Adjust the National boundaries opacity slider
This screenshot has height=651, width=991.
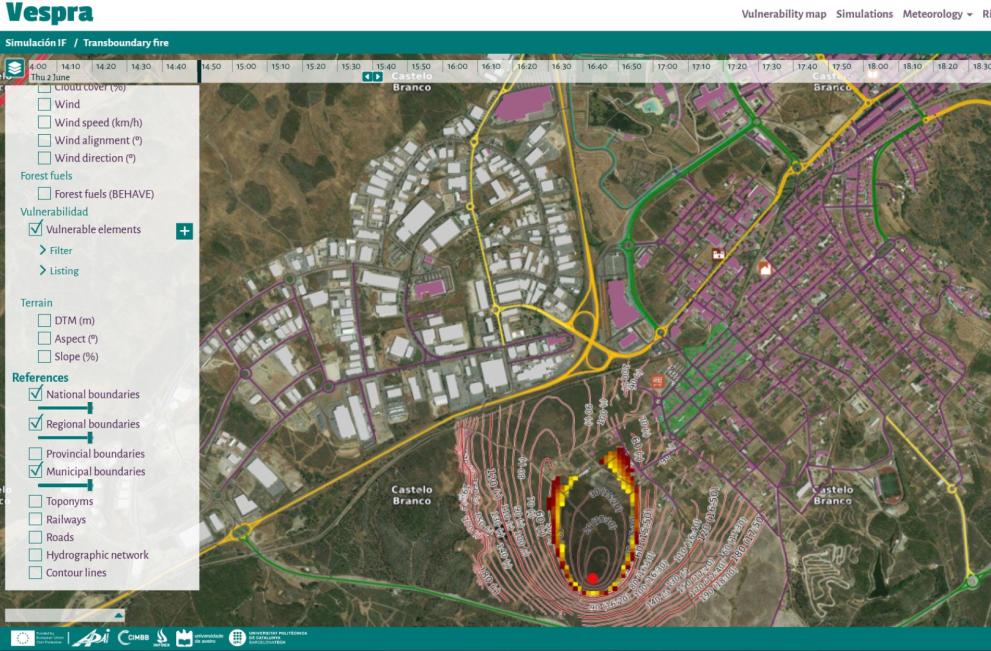(90, 408)
